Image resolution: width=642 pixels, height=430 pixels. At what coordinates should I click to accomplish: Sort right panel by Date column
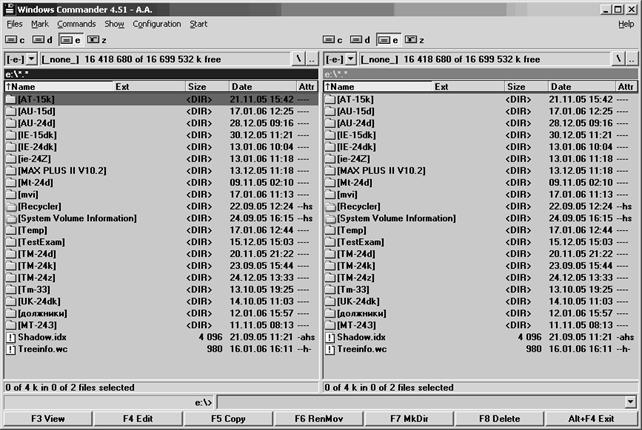(x=581, y=87)
